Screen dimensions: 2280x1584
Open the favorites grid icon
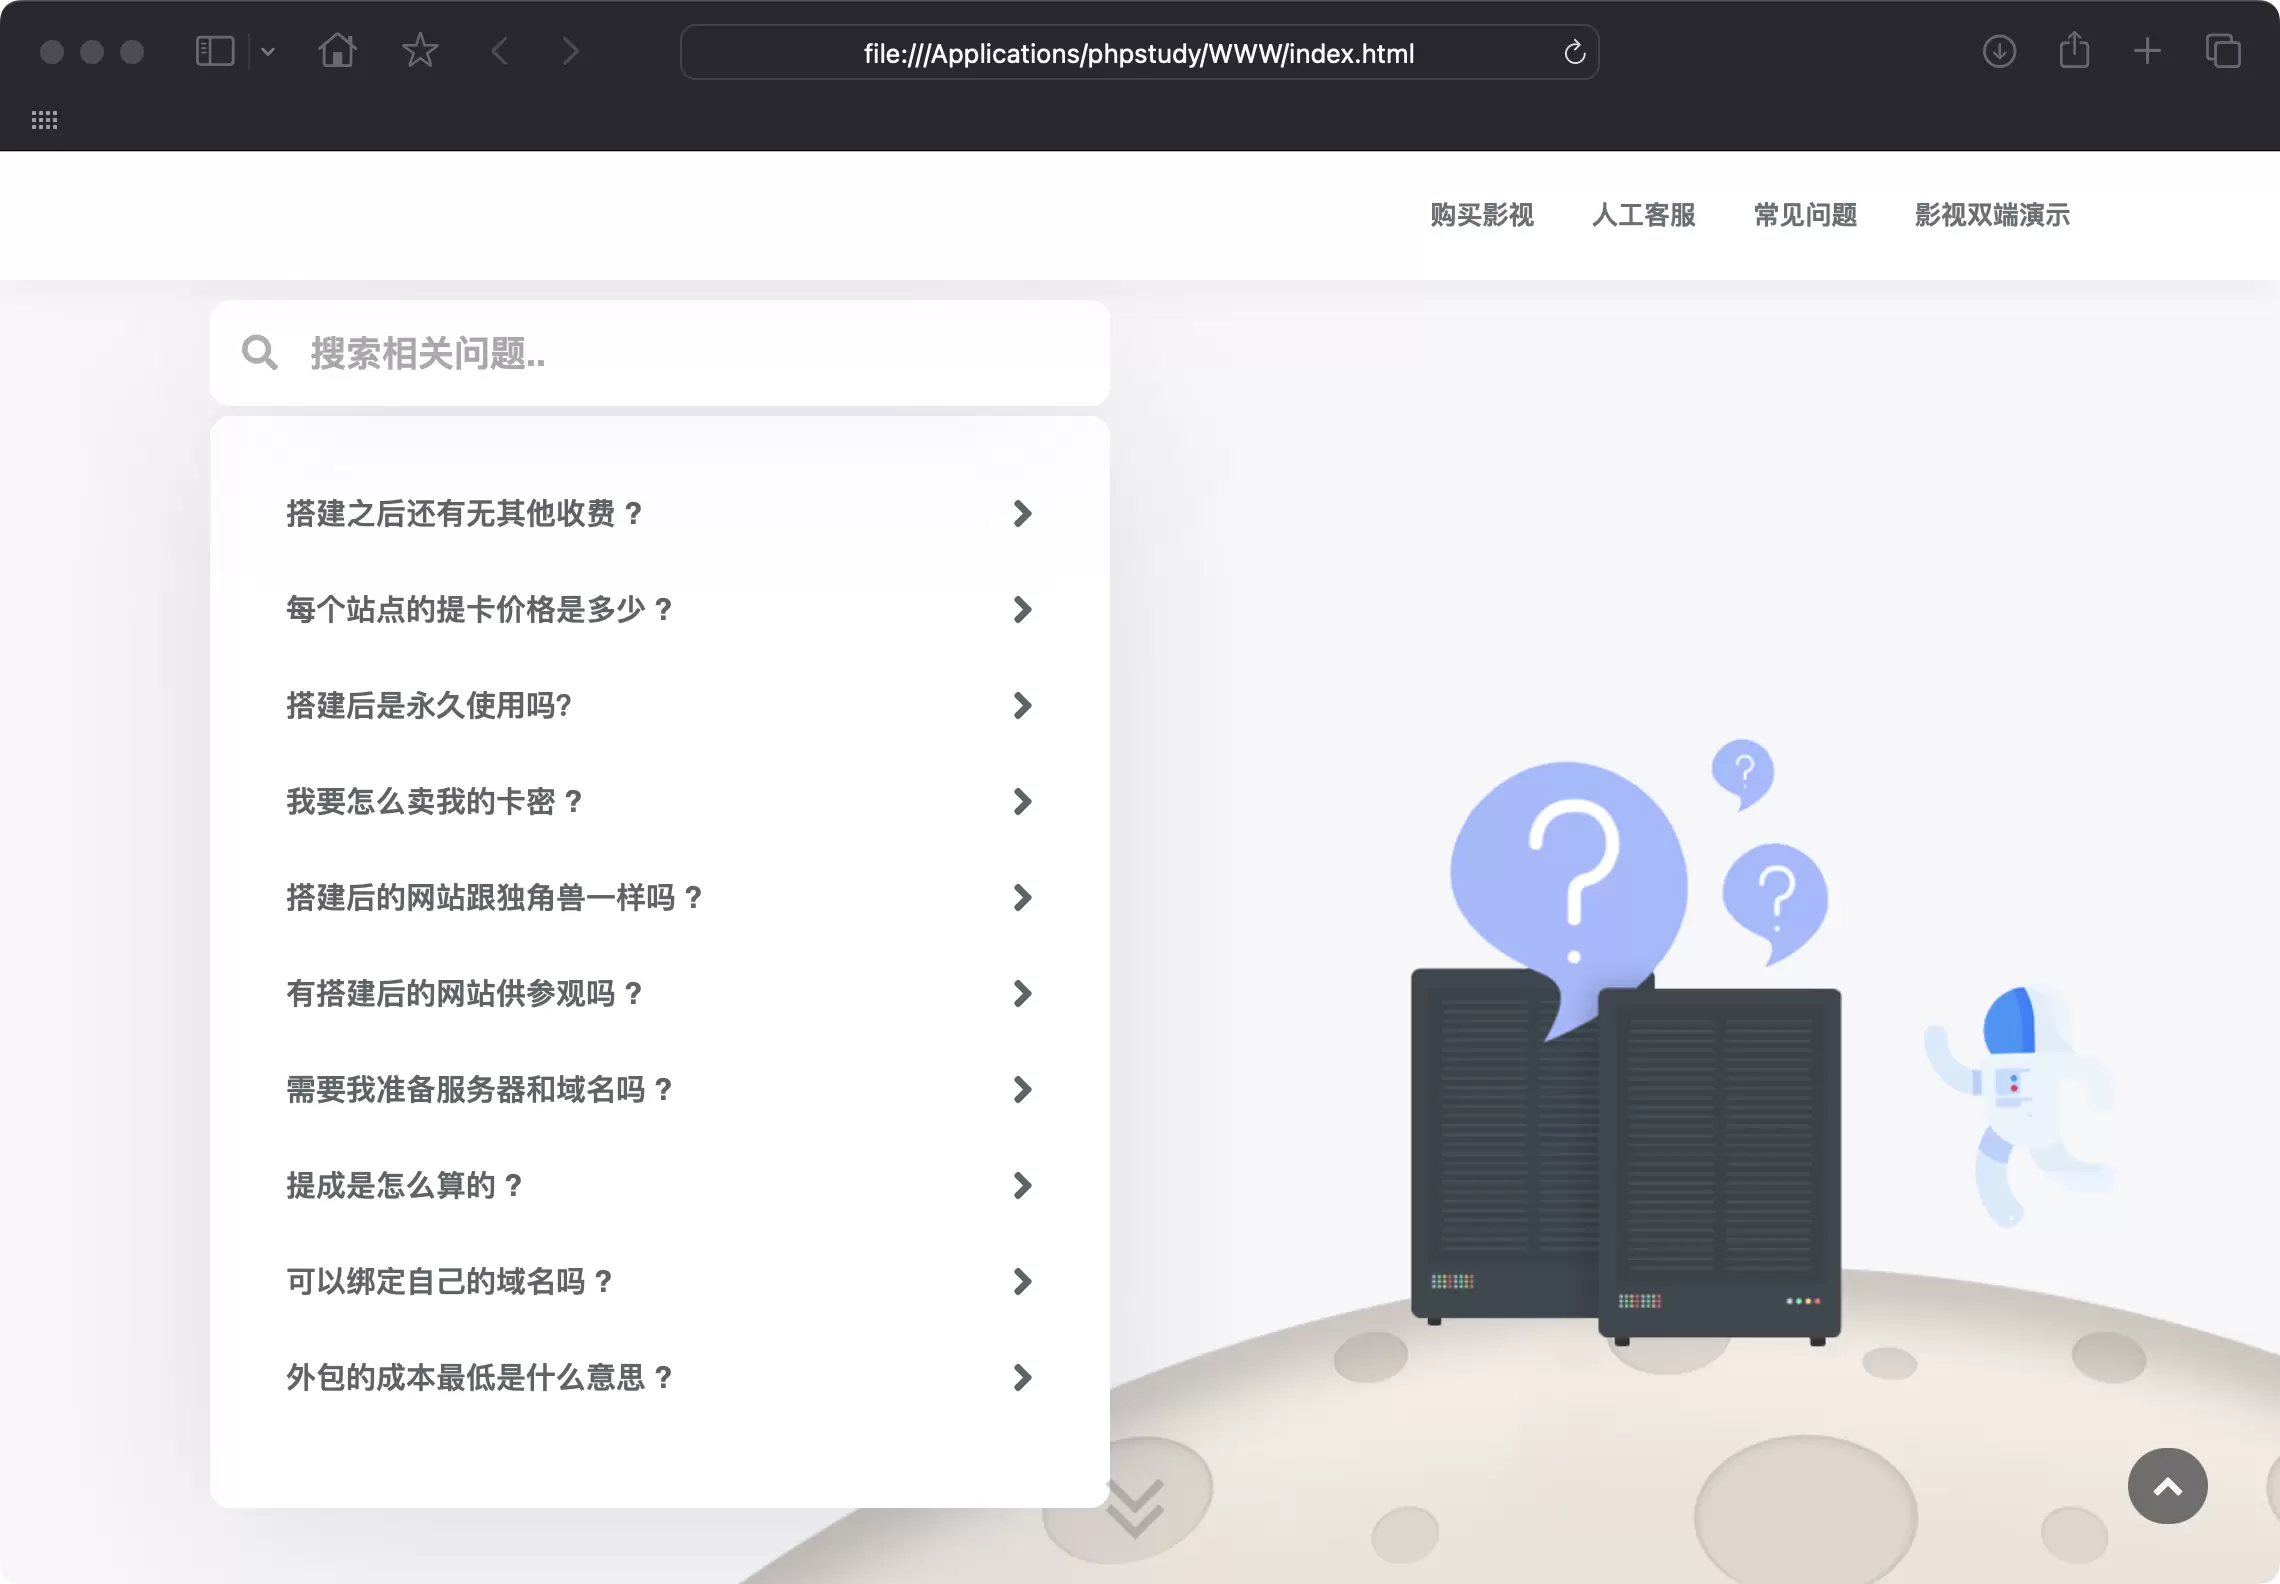coord(44,120)
